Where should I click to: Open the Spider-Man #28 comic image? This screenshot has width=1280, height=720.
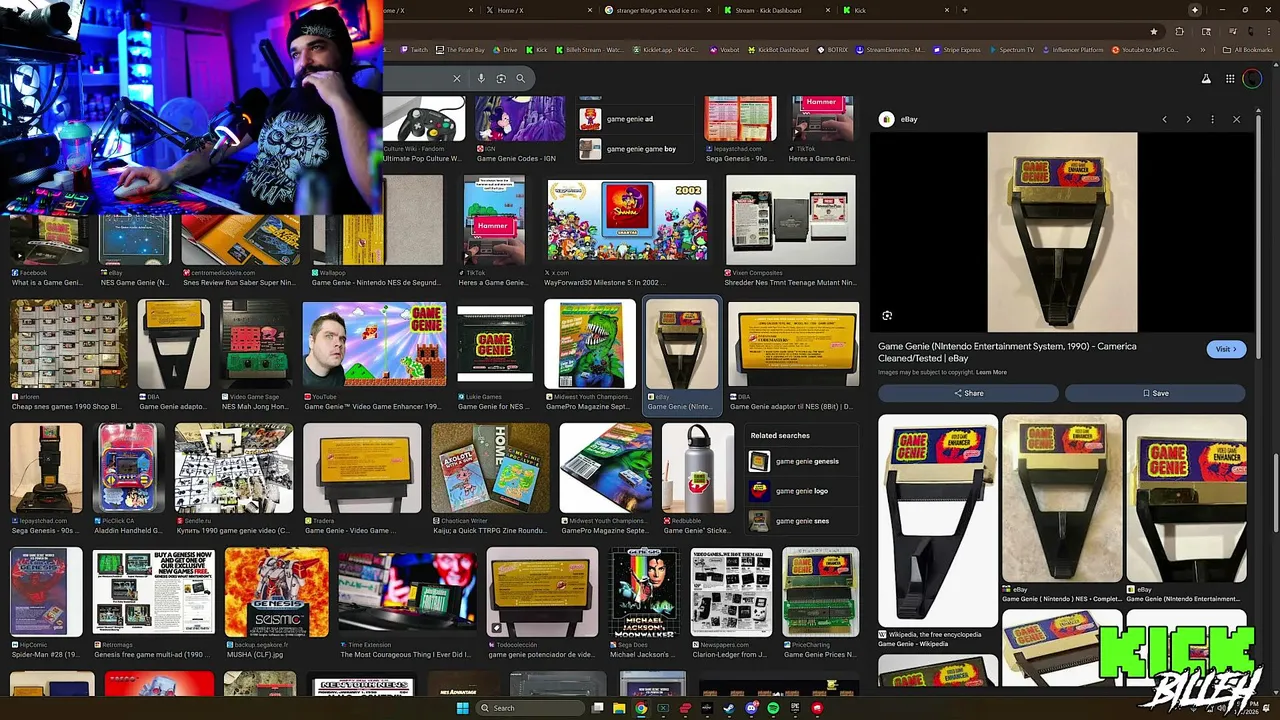tap(46, 591)
